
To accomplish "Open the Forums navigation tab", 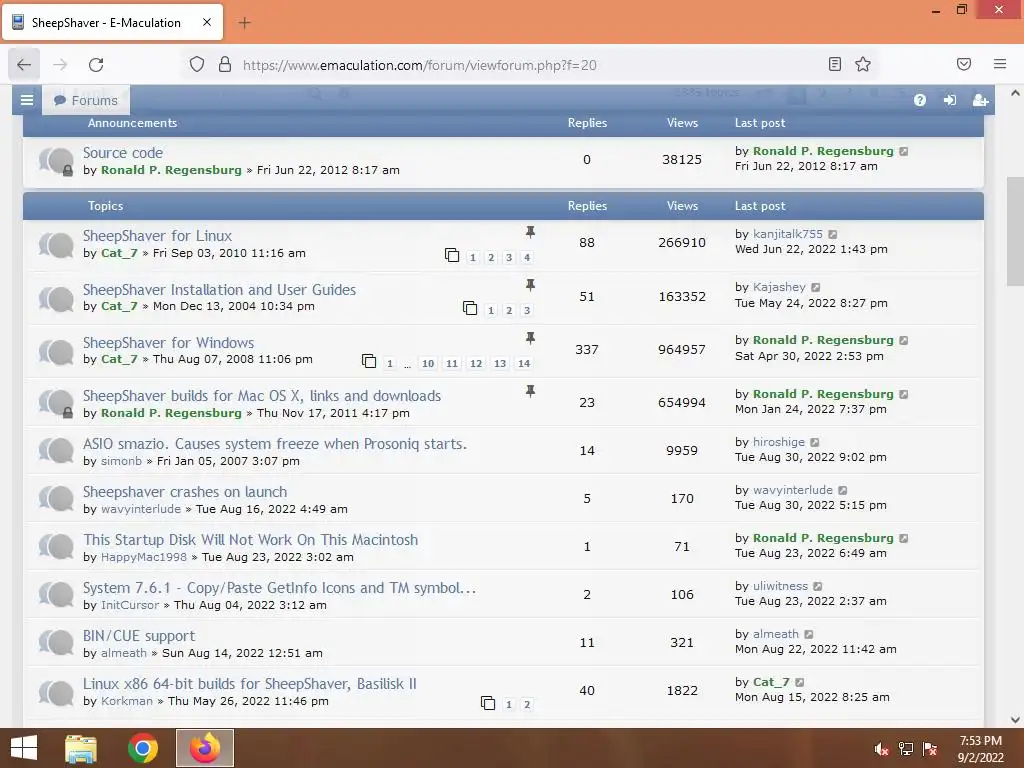I will 86,100.
